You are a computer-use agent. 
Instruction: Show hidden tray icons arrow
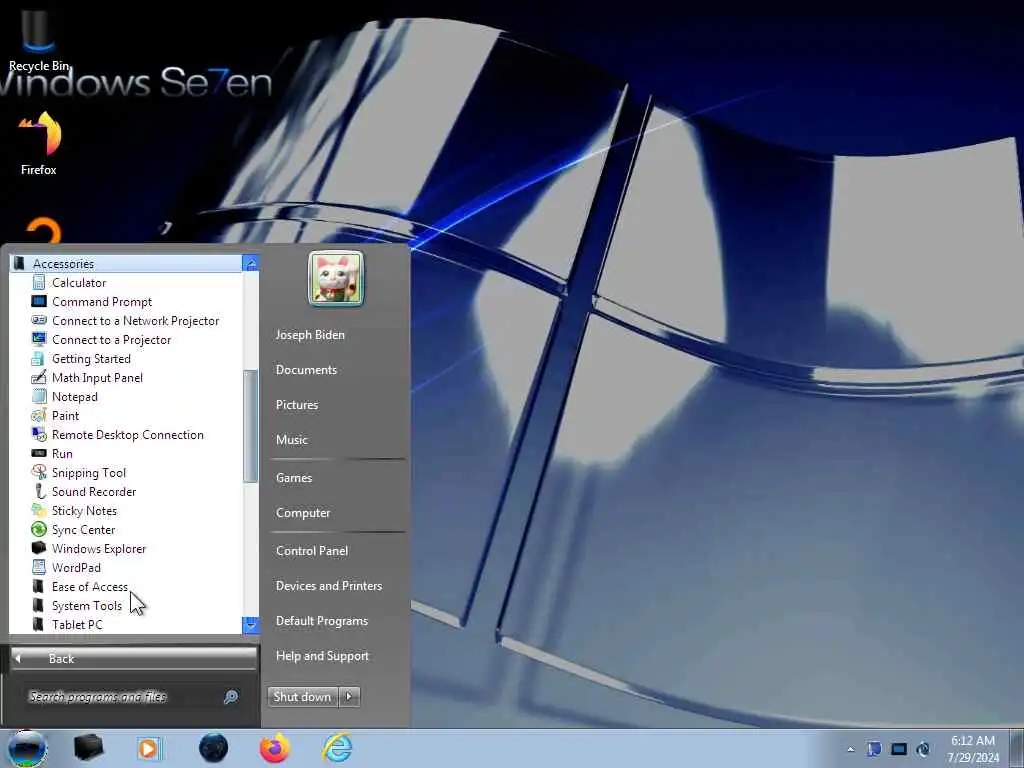[x=850, y=749]
